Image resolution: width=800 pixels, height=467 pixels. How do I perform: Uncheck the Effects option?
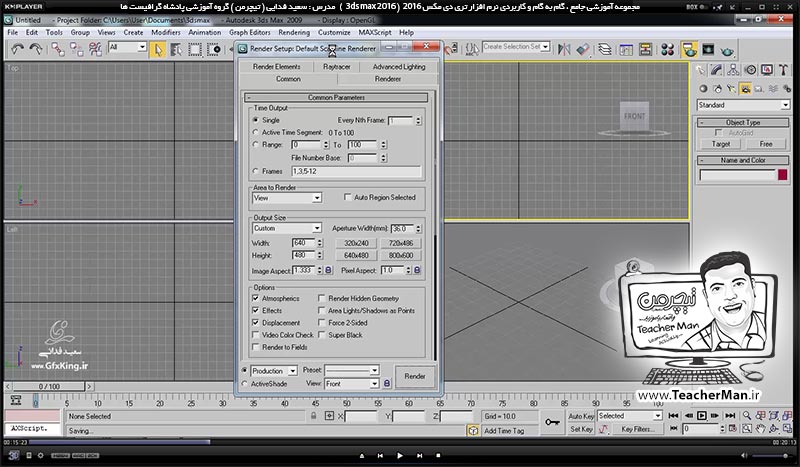(x=256, y=310)
